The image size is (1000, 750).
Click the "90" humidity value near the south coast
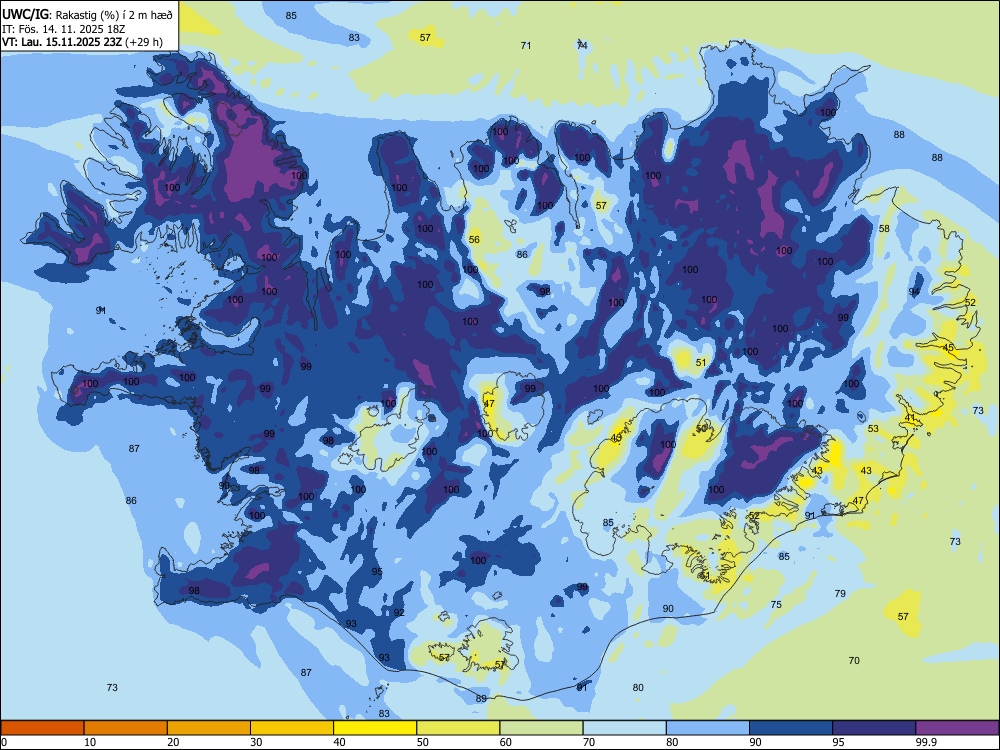coord(668,608)
